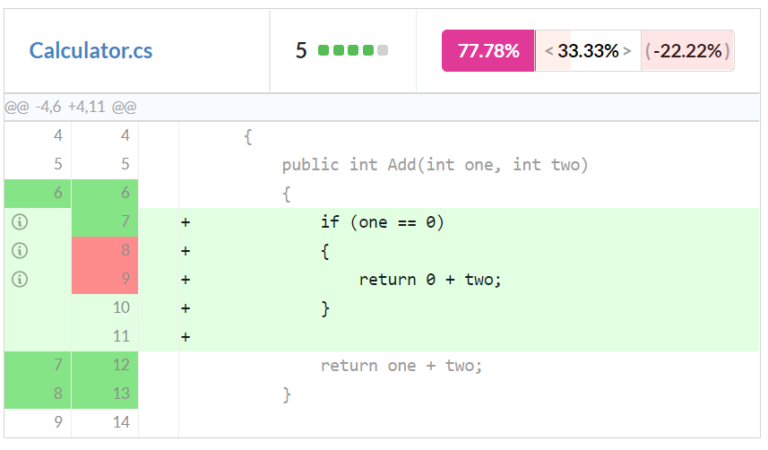Click the plus marker on the if statement line
Image resolution: width=768 pixels, height=450 pixels.
coord(185,222)
